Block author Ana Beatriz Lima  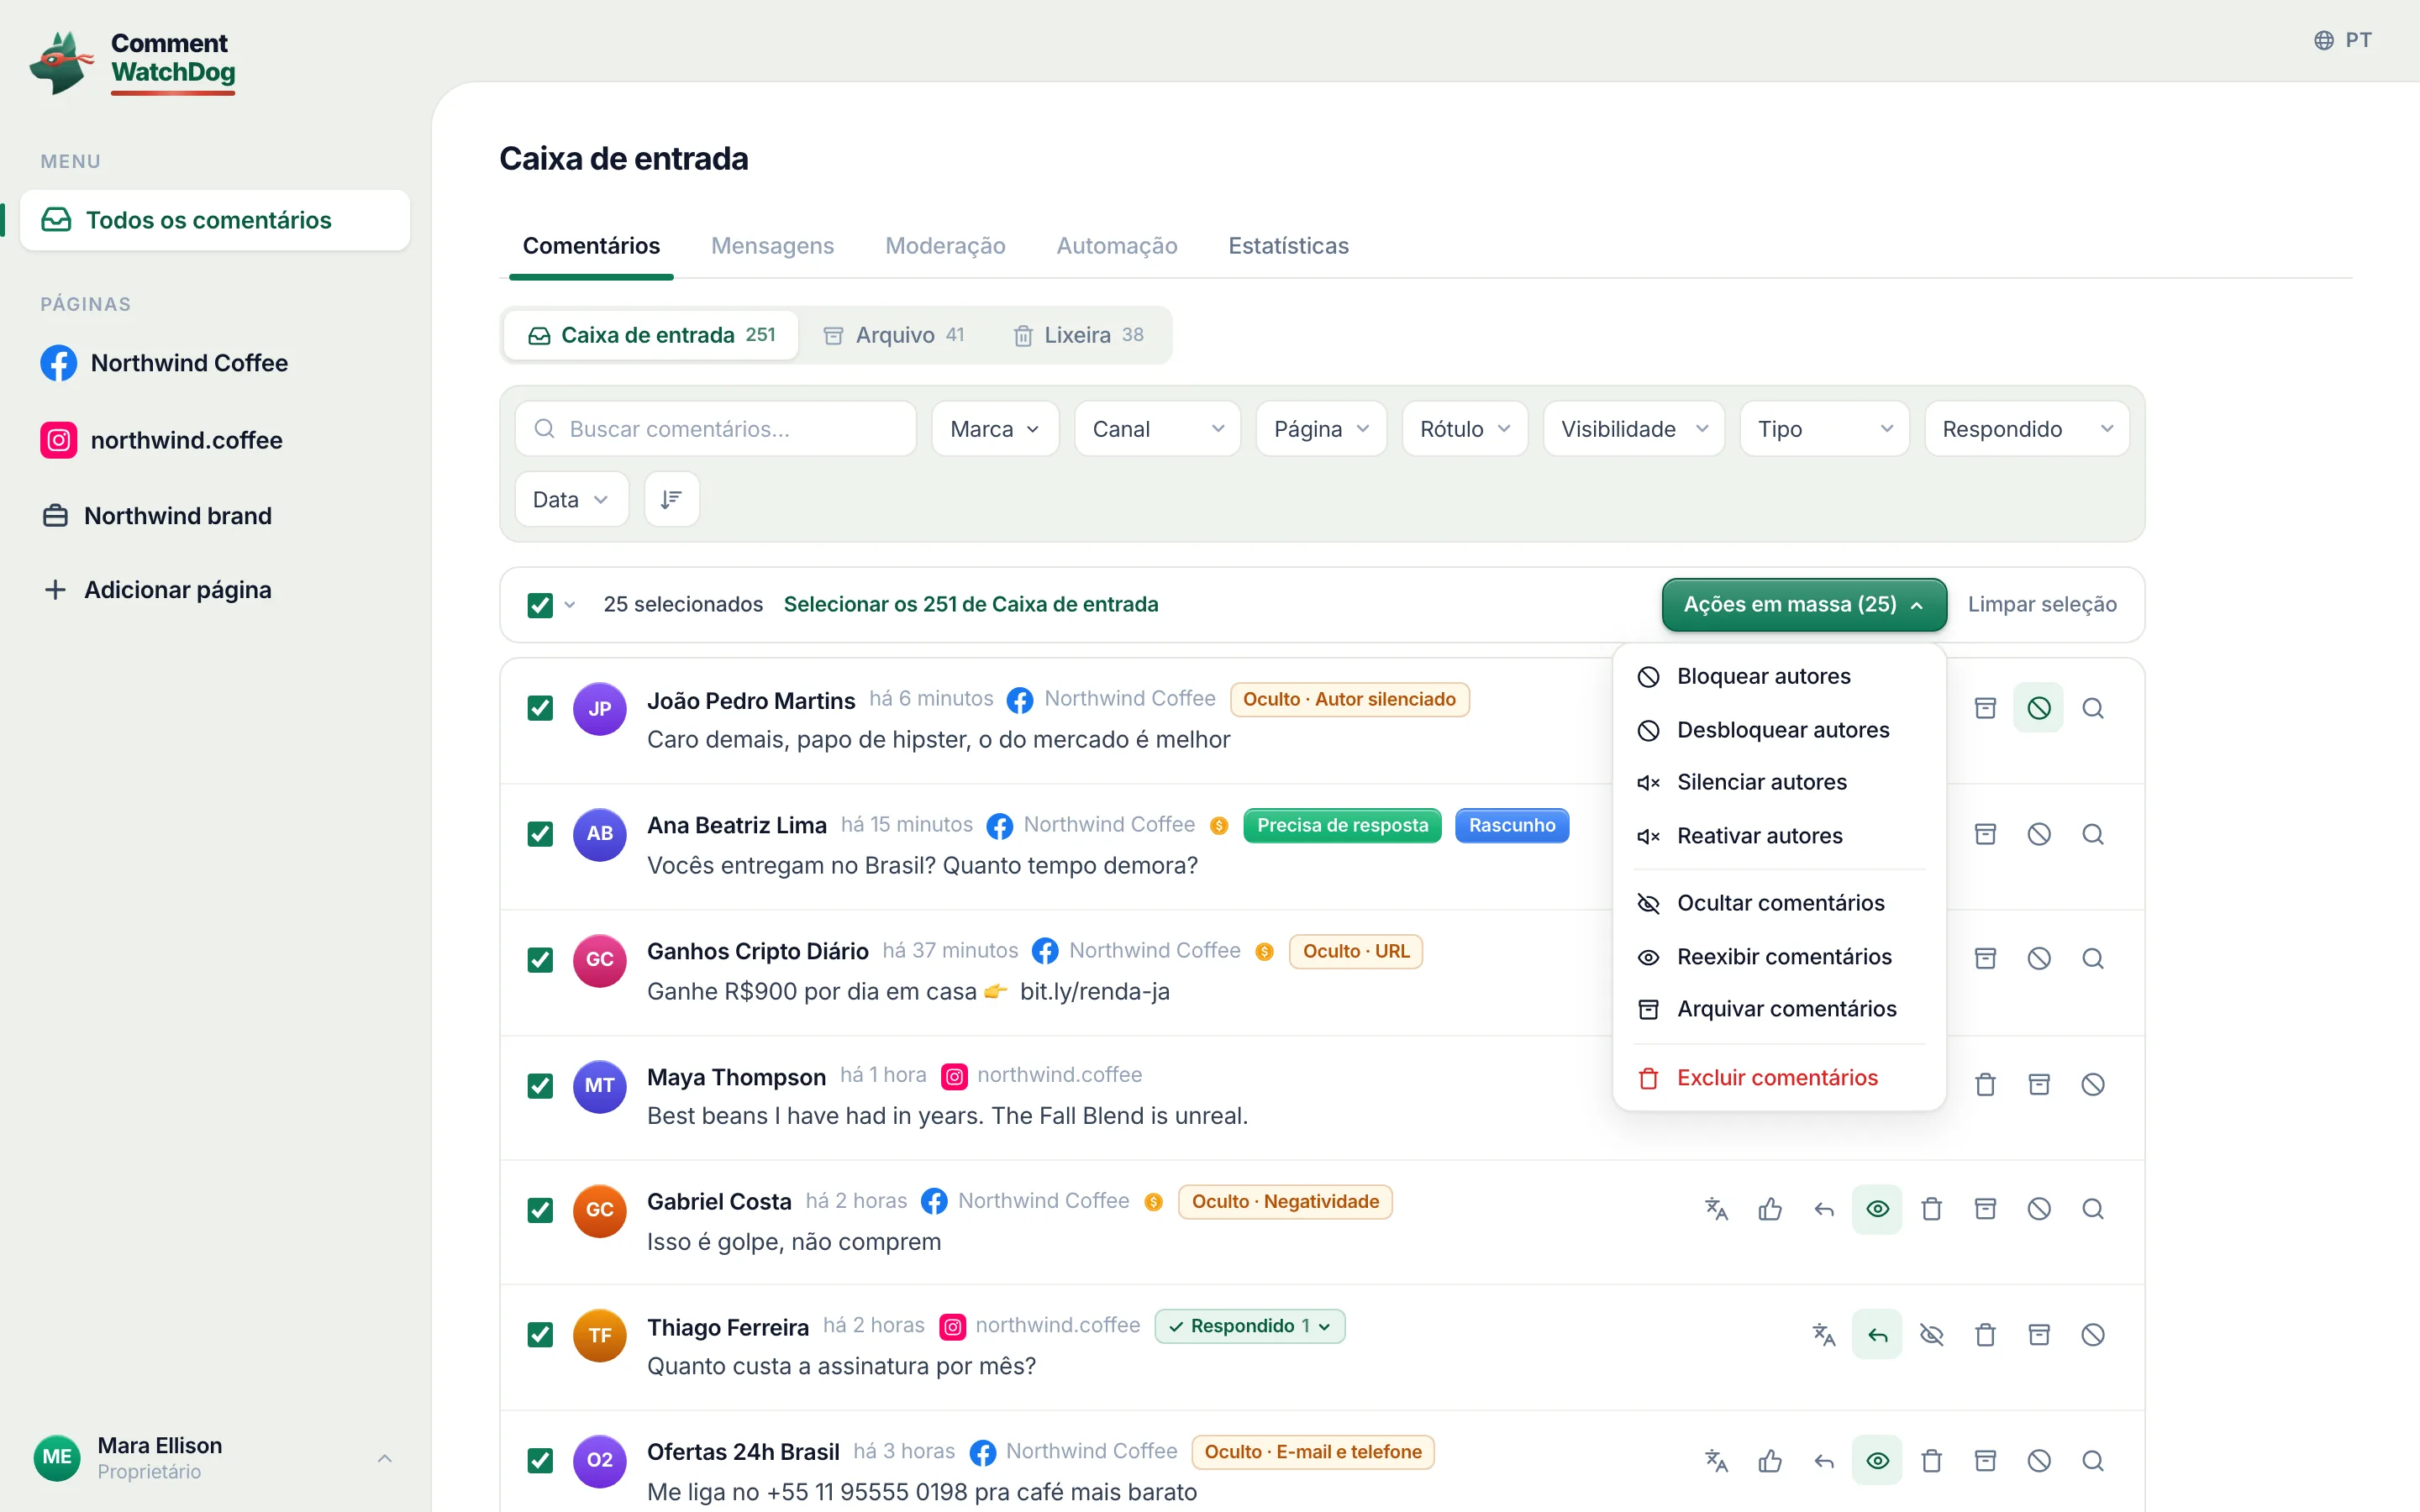point(2038,834)
